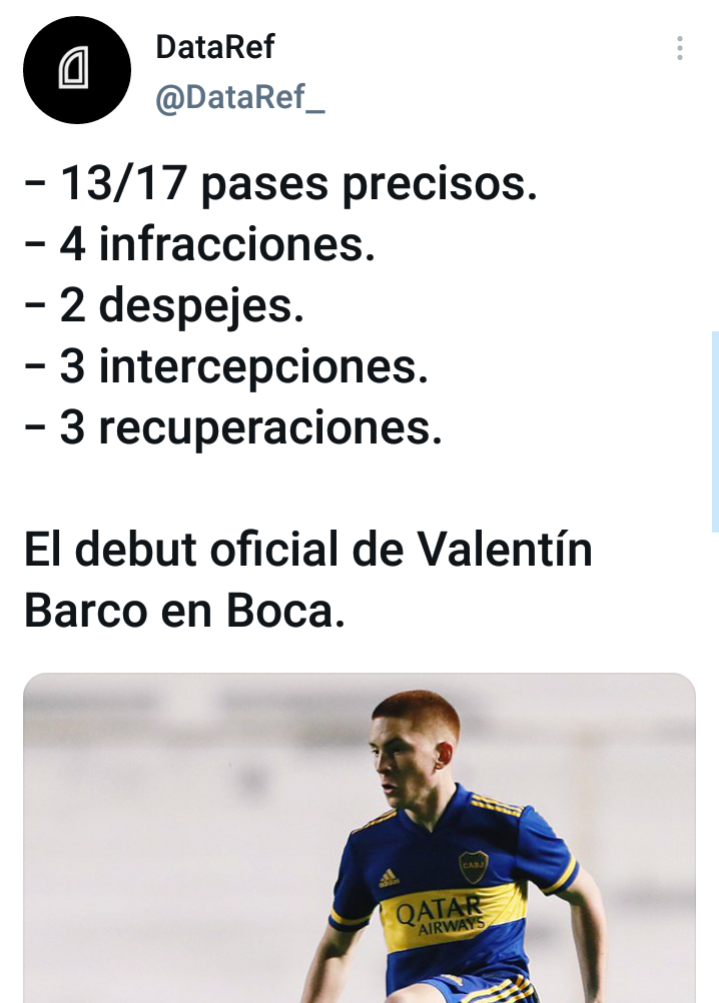Click the Adidas logo on the shirt
The image size is (719, 1003).
click(388, 878)
